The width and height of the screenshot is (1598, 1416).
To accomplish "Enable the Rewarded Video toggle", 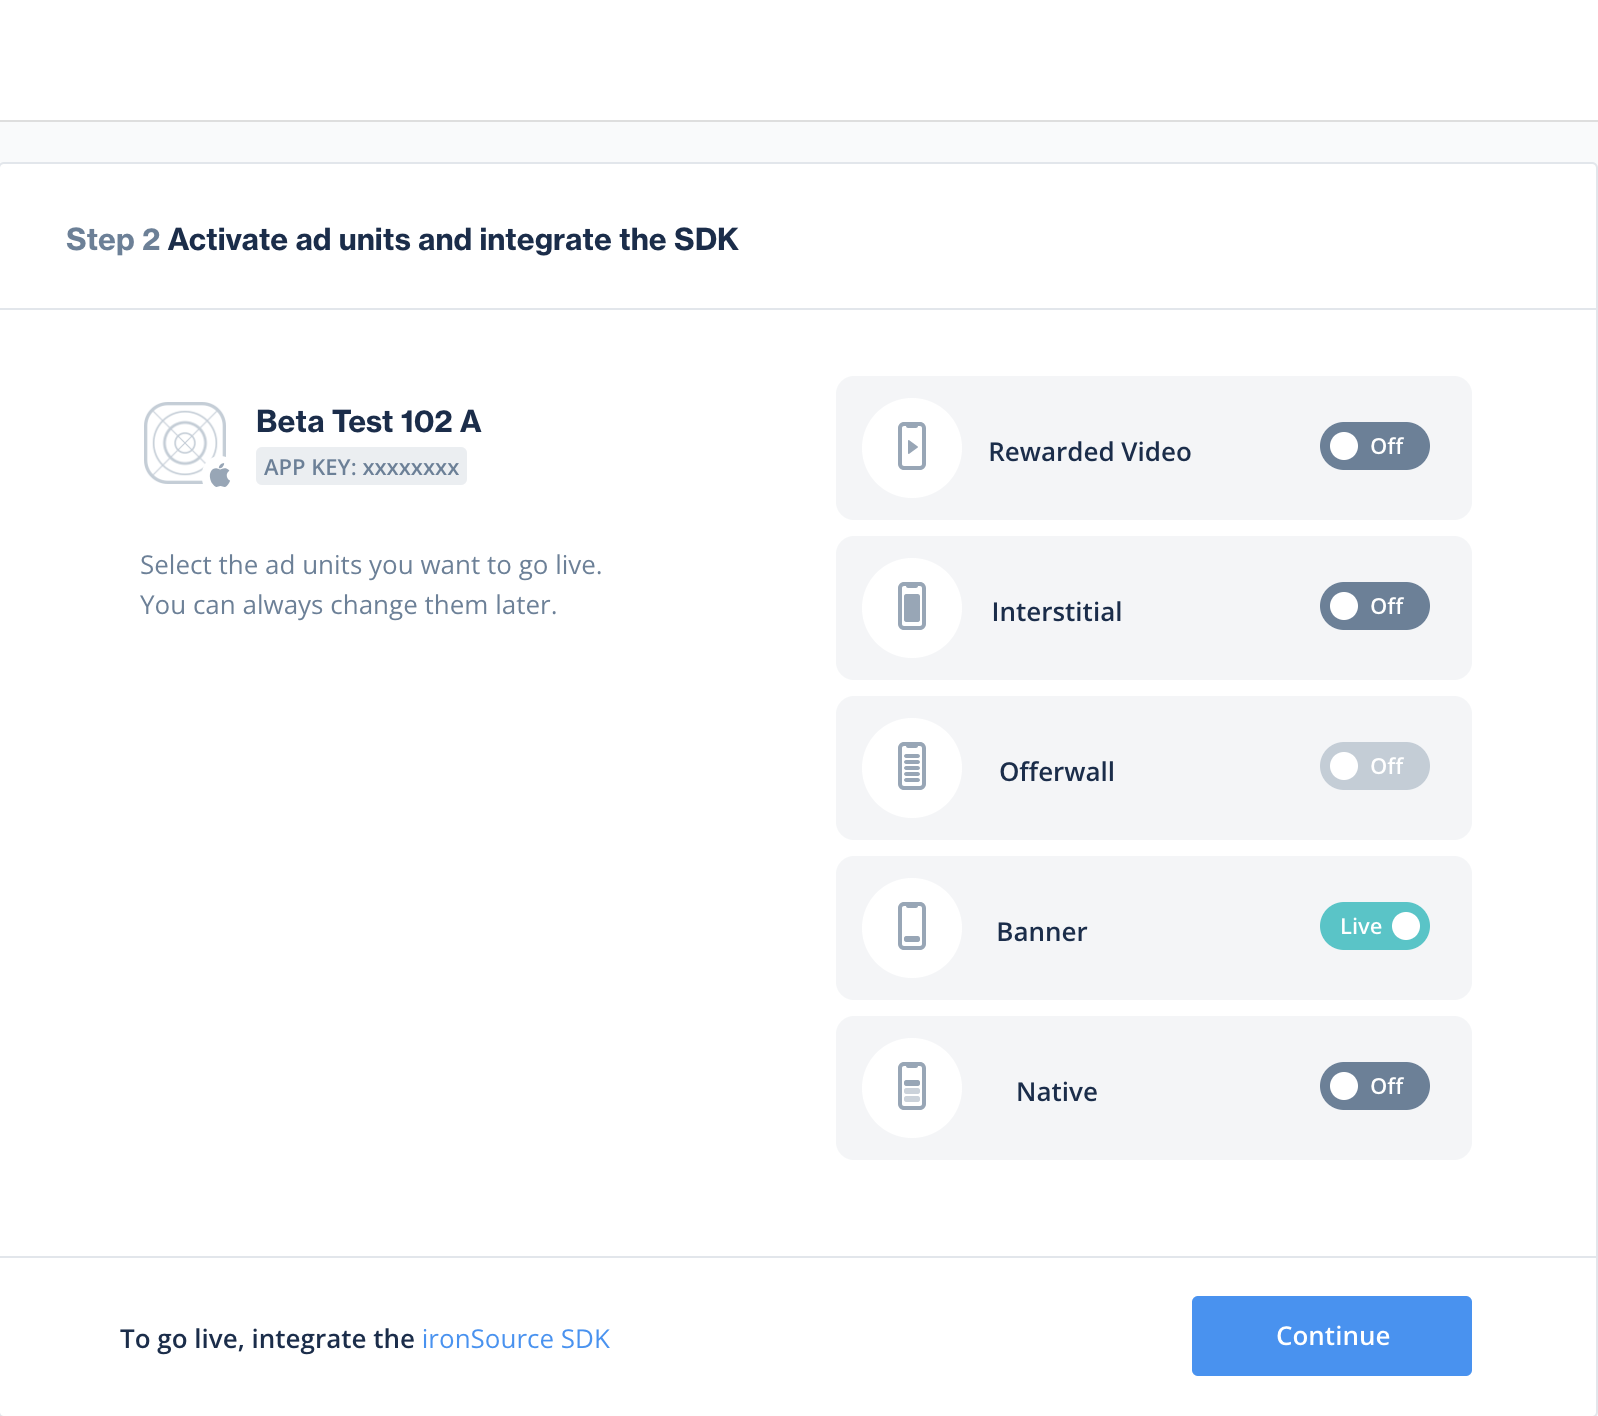I will point(1374,446).
